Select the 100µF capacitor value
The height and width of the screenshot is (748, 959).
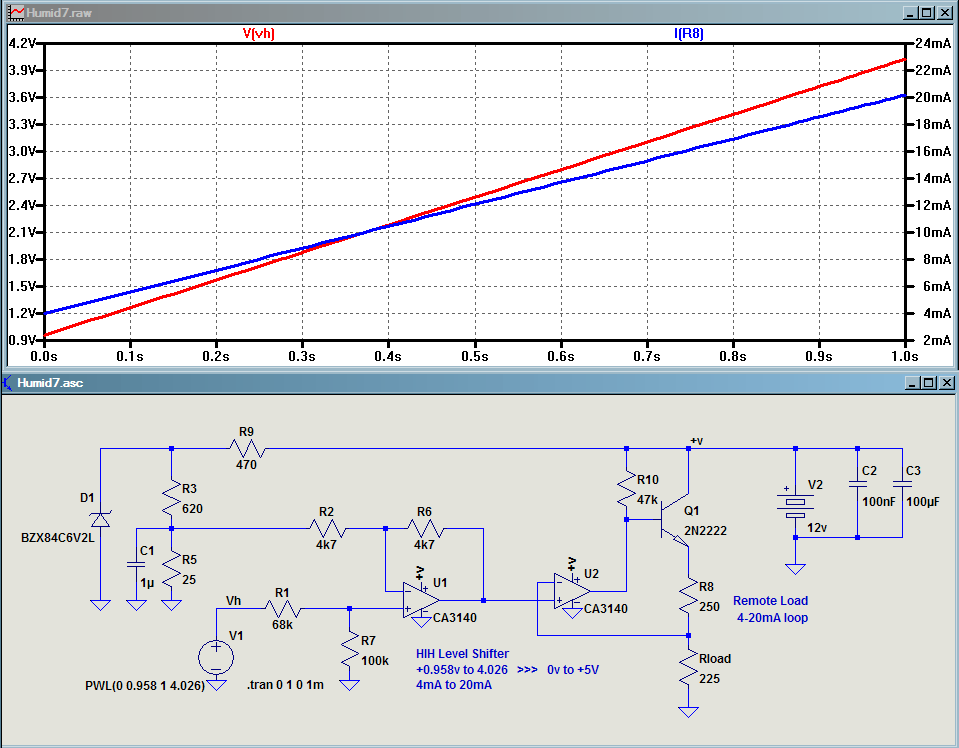tap(922, 502)
